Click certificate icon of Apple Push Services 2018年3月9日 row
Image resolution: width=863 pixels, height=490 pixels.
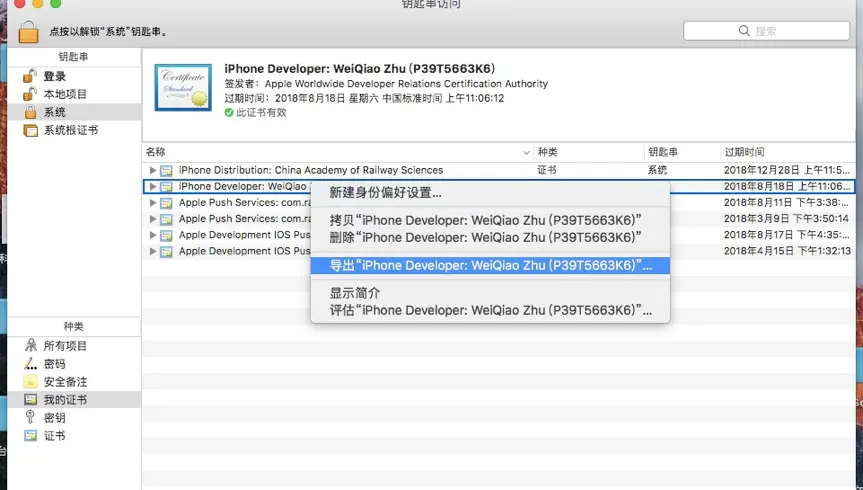[166, 219]
